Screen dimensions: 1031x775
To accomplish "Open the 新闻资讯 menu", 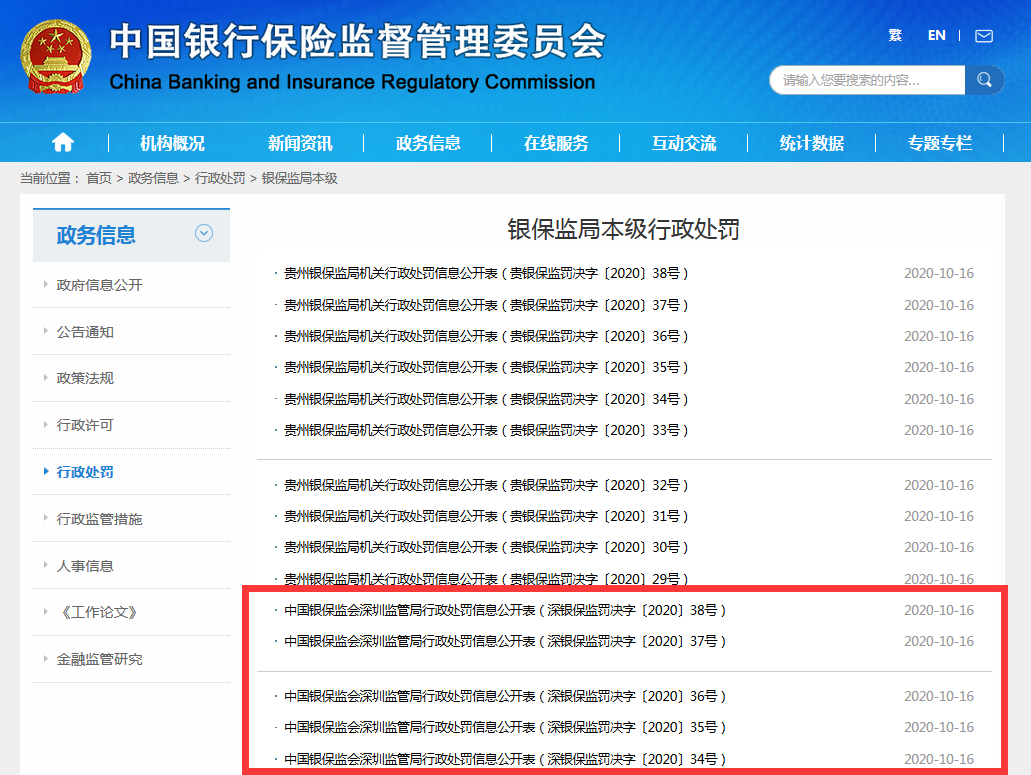I will pyautogui.click(x=300, y=143).
